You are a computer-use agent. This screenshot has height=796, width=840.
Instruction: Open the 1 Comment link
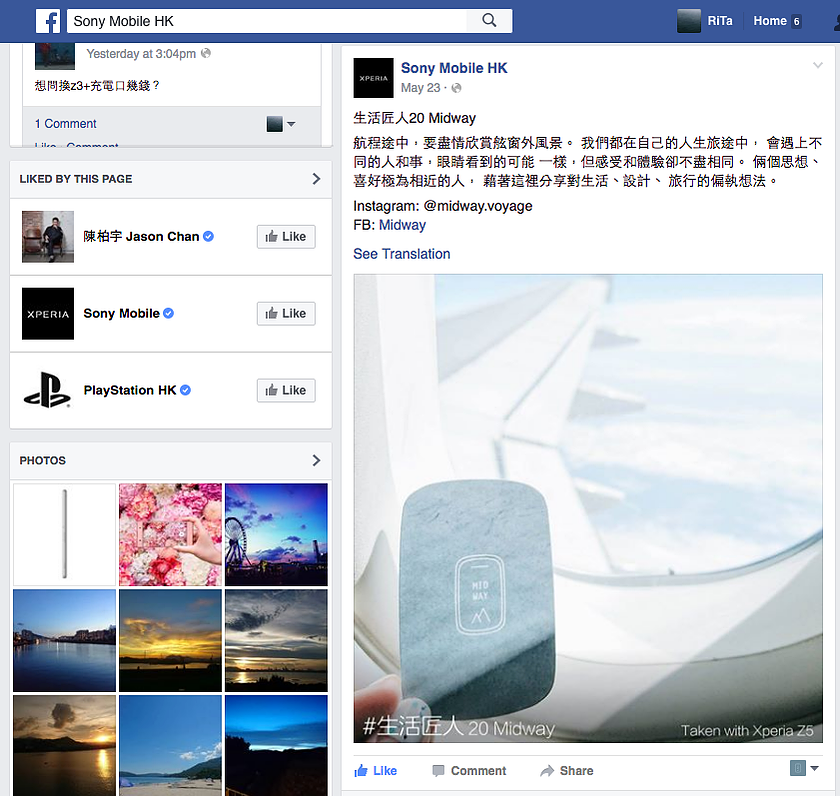(65, 124)
